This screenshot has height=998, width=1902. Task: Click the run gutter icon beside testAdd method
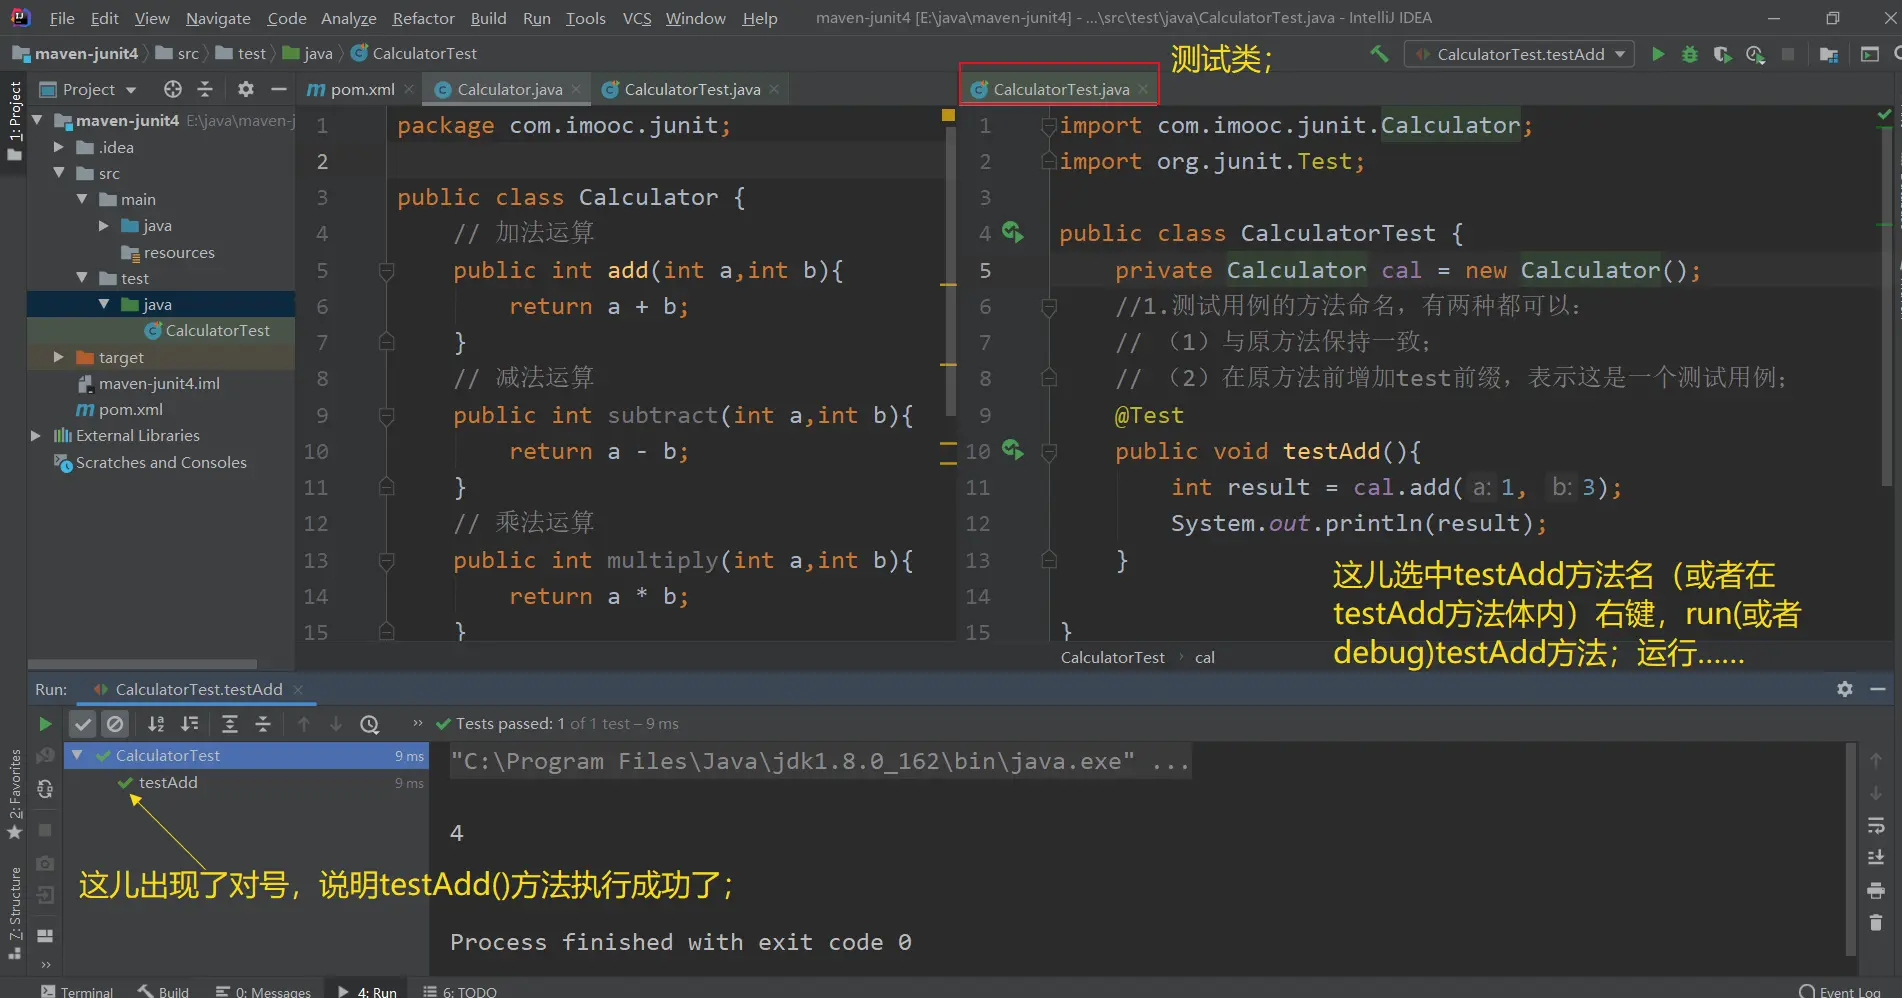tap(1013, 450)
